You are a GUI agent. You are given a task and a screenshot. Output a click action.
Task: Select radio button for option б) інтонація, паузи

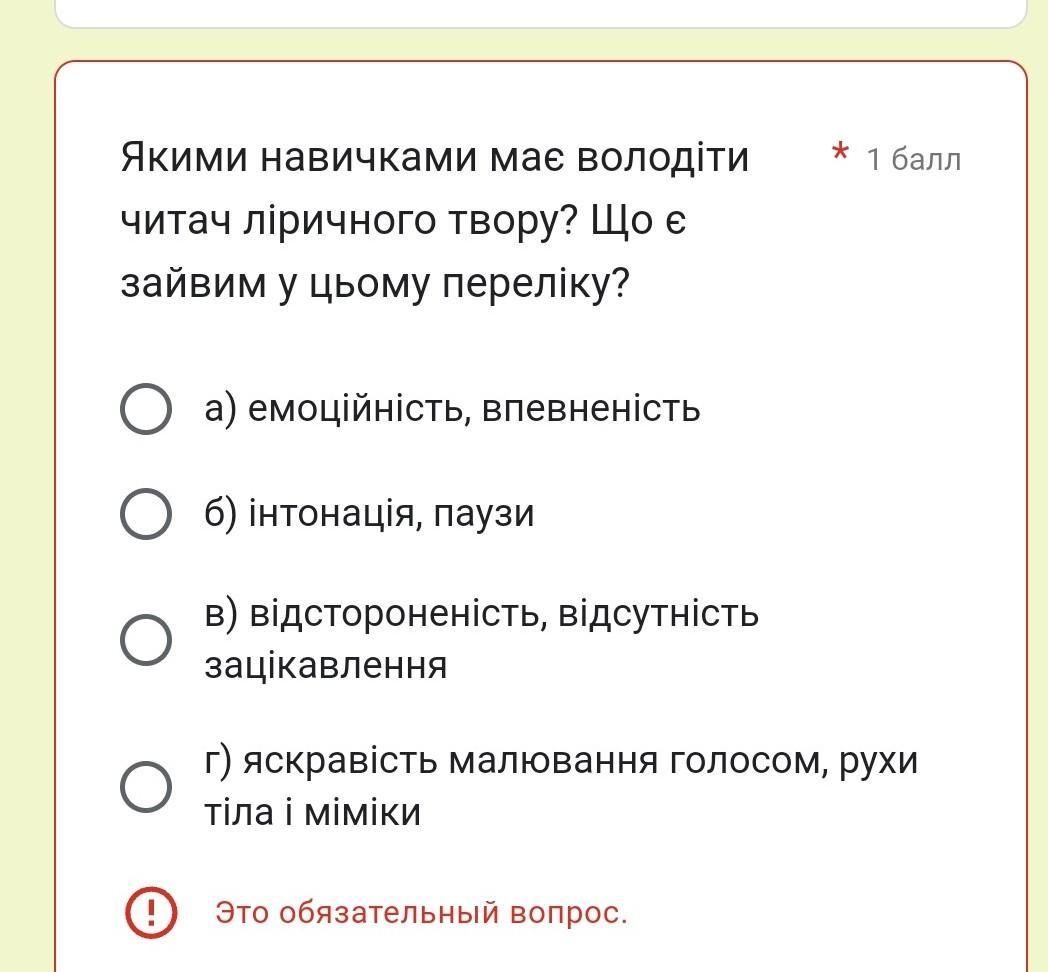click(146, 513)
